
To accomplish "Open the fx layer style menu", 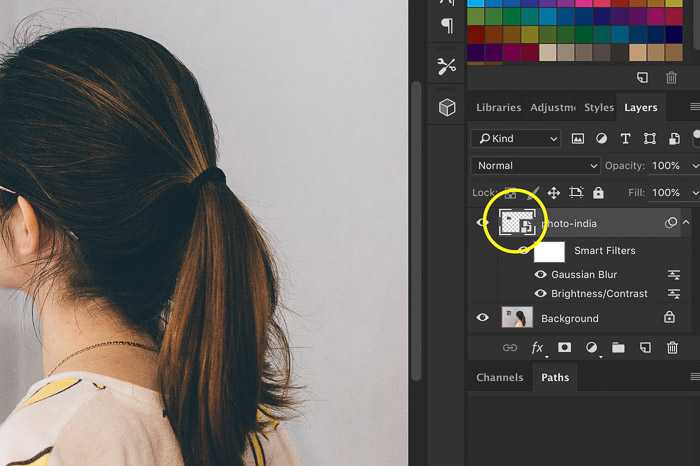I will coord(538,348).
